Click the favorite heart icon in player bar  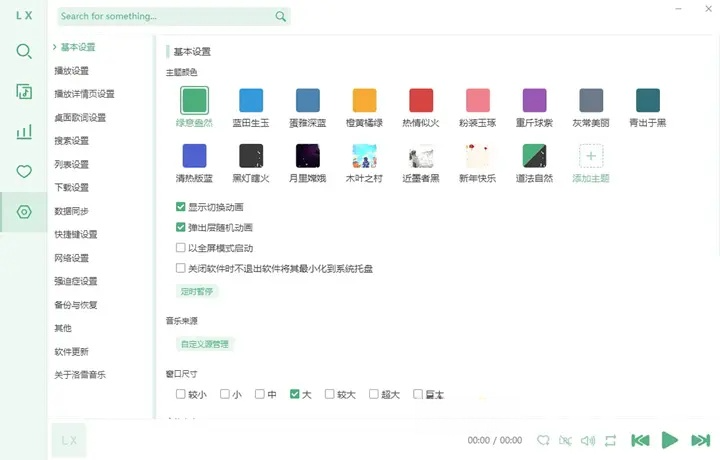pyautogui.click(x=543, y=441)
